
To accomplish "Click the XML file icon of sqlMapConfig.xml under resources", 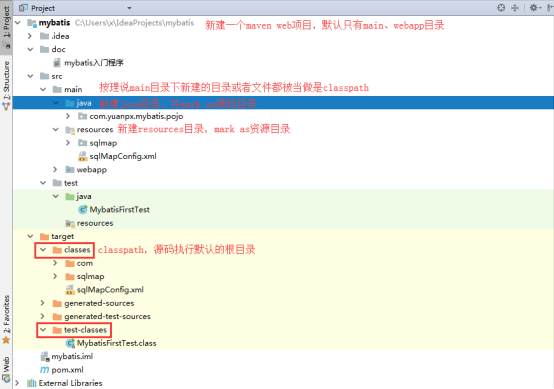I will point(83,156).
